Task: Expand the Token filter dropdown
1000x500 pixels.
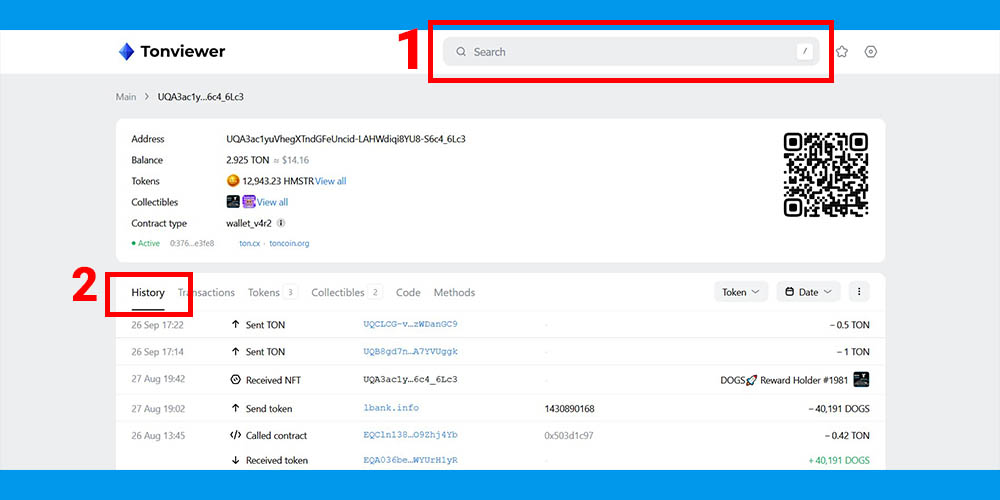Action: coord(741,292)
